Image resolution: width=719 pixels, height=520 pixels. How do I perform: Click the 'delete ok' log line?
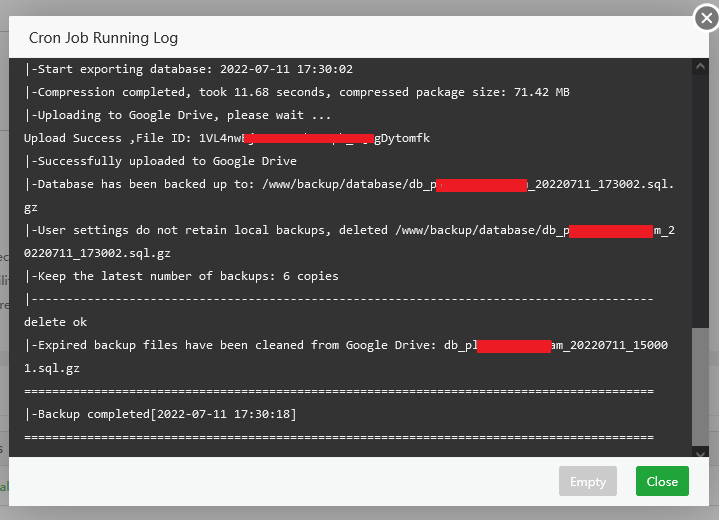click(x=55, y=322)
